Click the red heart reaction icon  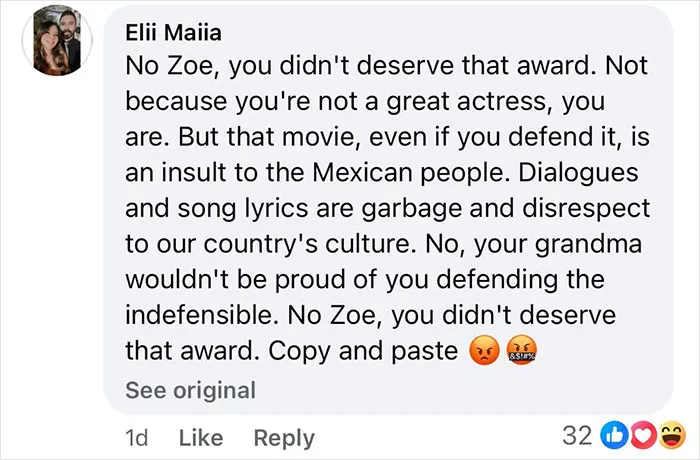pyautogui.click(x=642, y=435)
